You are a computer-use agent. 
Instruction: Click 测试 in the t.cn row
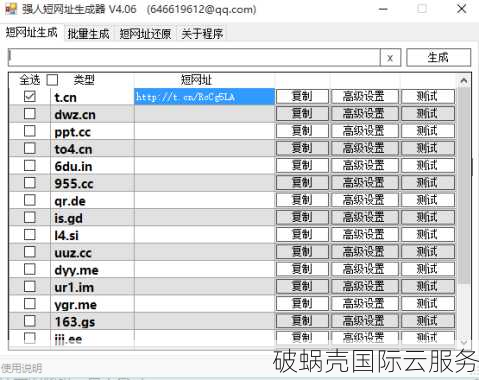(x=428, y=97)
